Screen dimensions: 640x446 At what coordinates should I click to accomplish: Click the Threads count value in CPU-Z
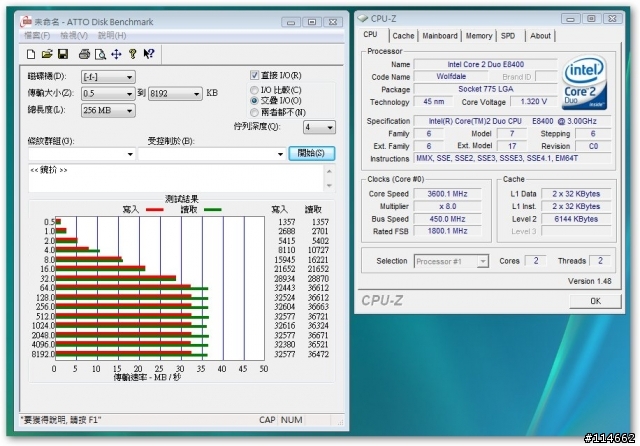[x=600, y=261]
